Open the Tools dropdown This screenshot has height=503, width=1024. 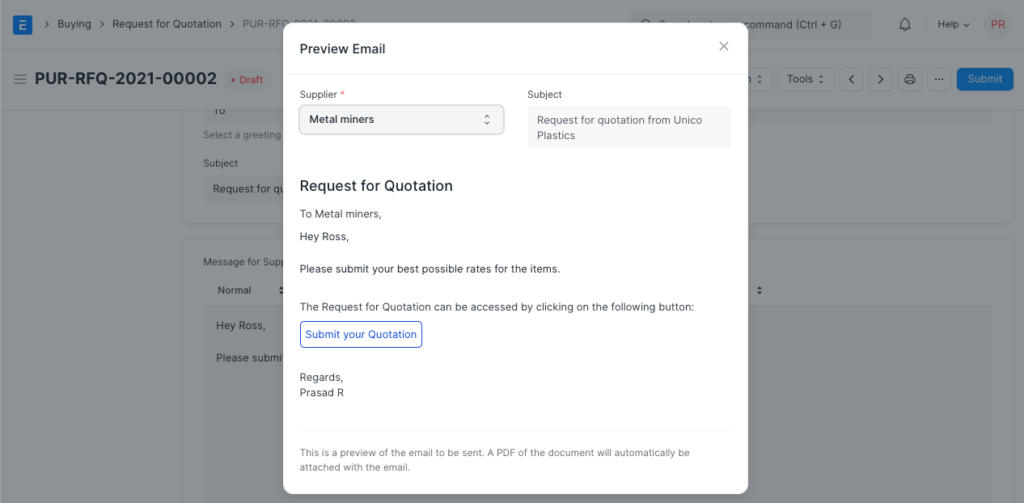(x=806, y=79)
